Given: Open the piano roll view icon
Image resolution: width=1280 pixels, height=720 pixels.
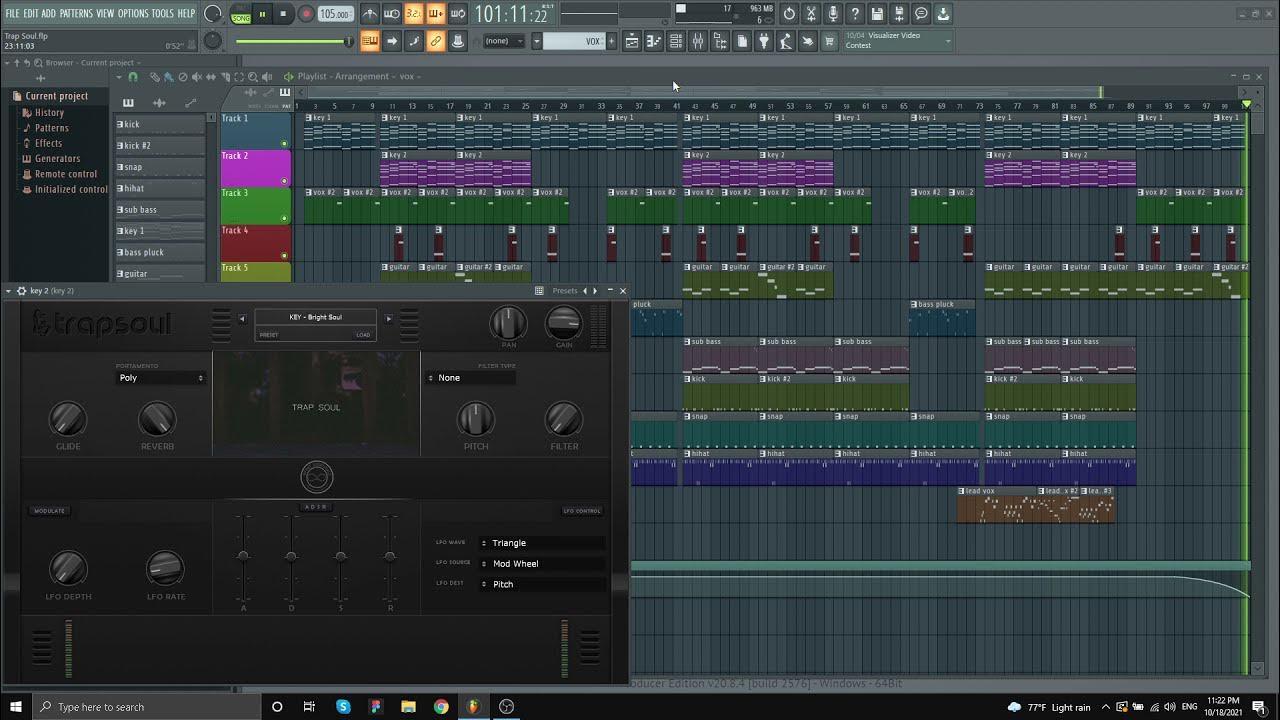Looking at the screenshot, I should (x=653, y=41).
